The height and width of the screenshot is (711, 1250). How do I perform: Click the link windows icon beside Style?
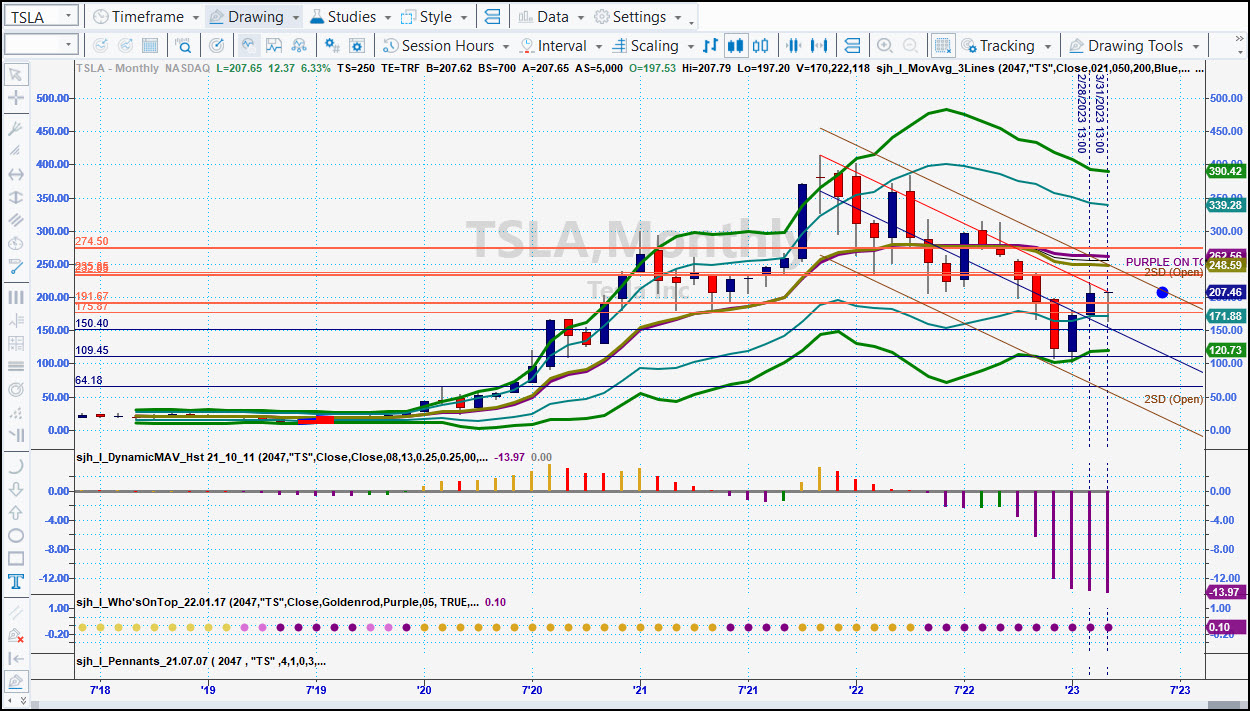491,17
